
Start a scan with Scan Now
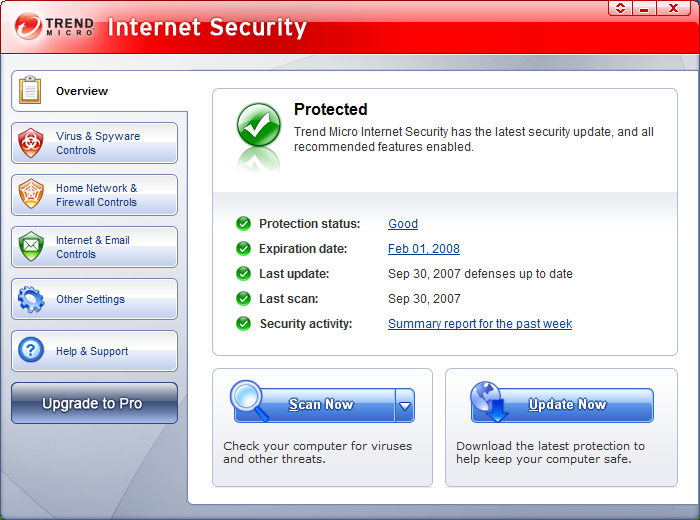coord(321,405)
